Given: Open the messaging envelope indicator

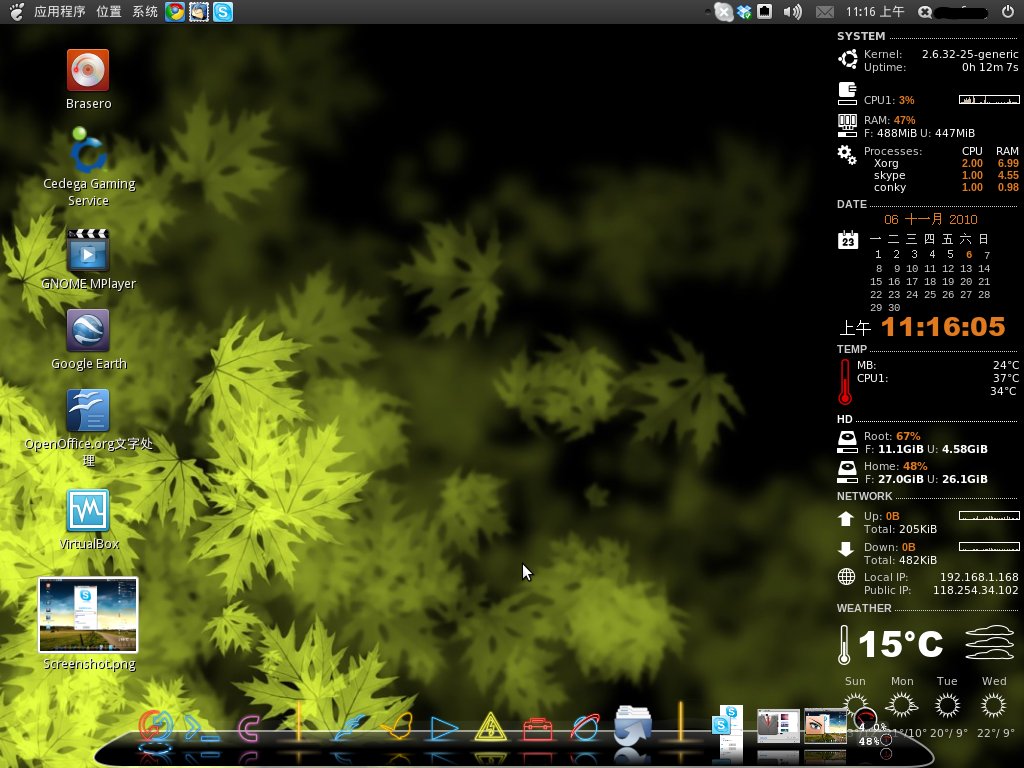Looking at the screenshot, I should pyautogui.click(x=825, y=12).
